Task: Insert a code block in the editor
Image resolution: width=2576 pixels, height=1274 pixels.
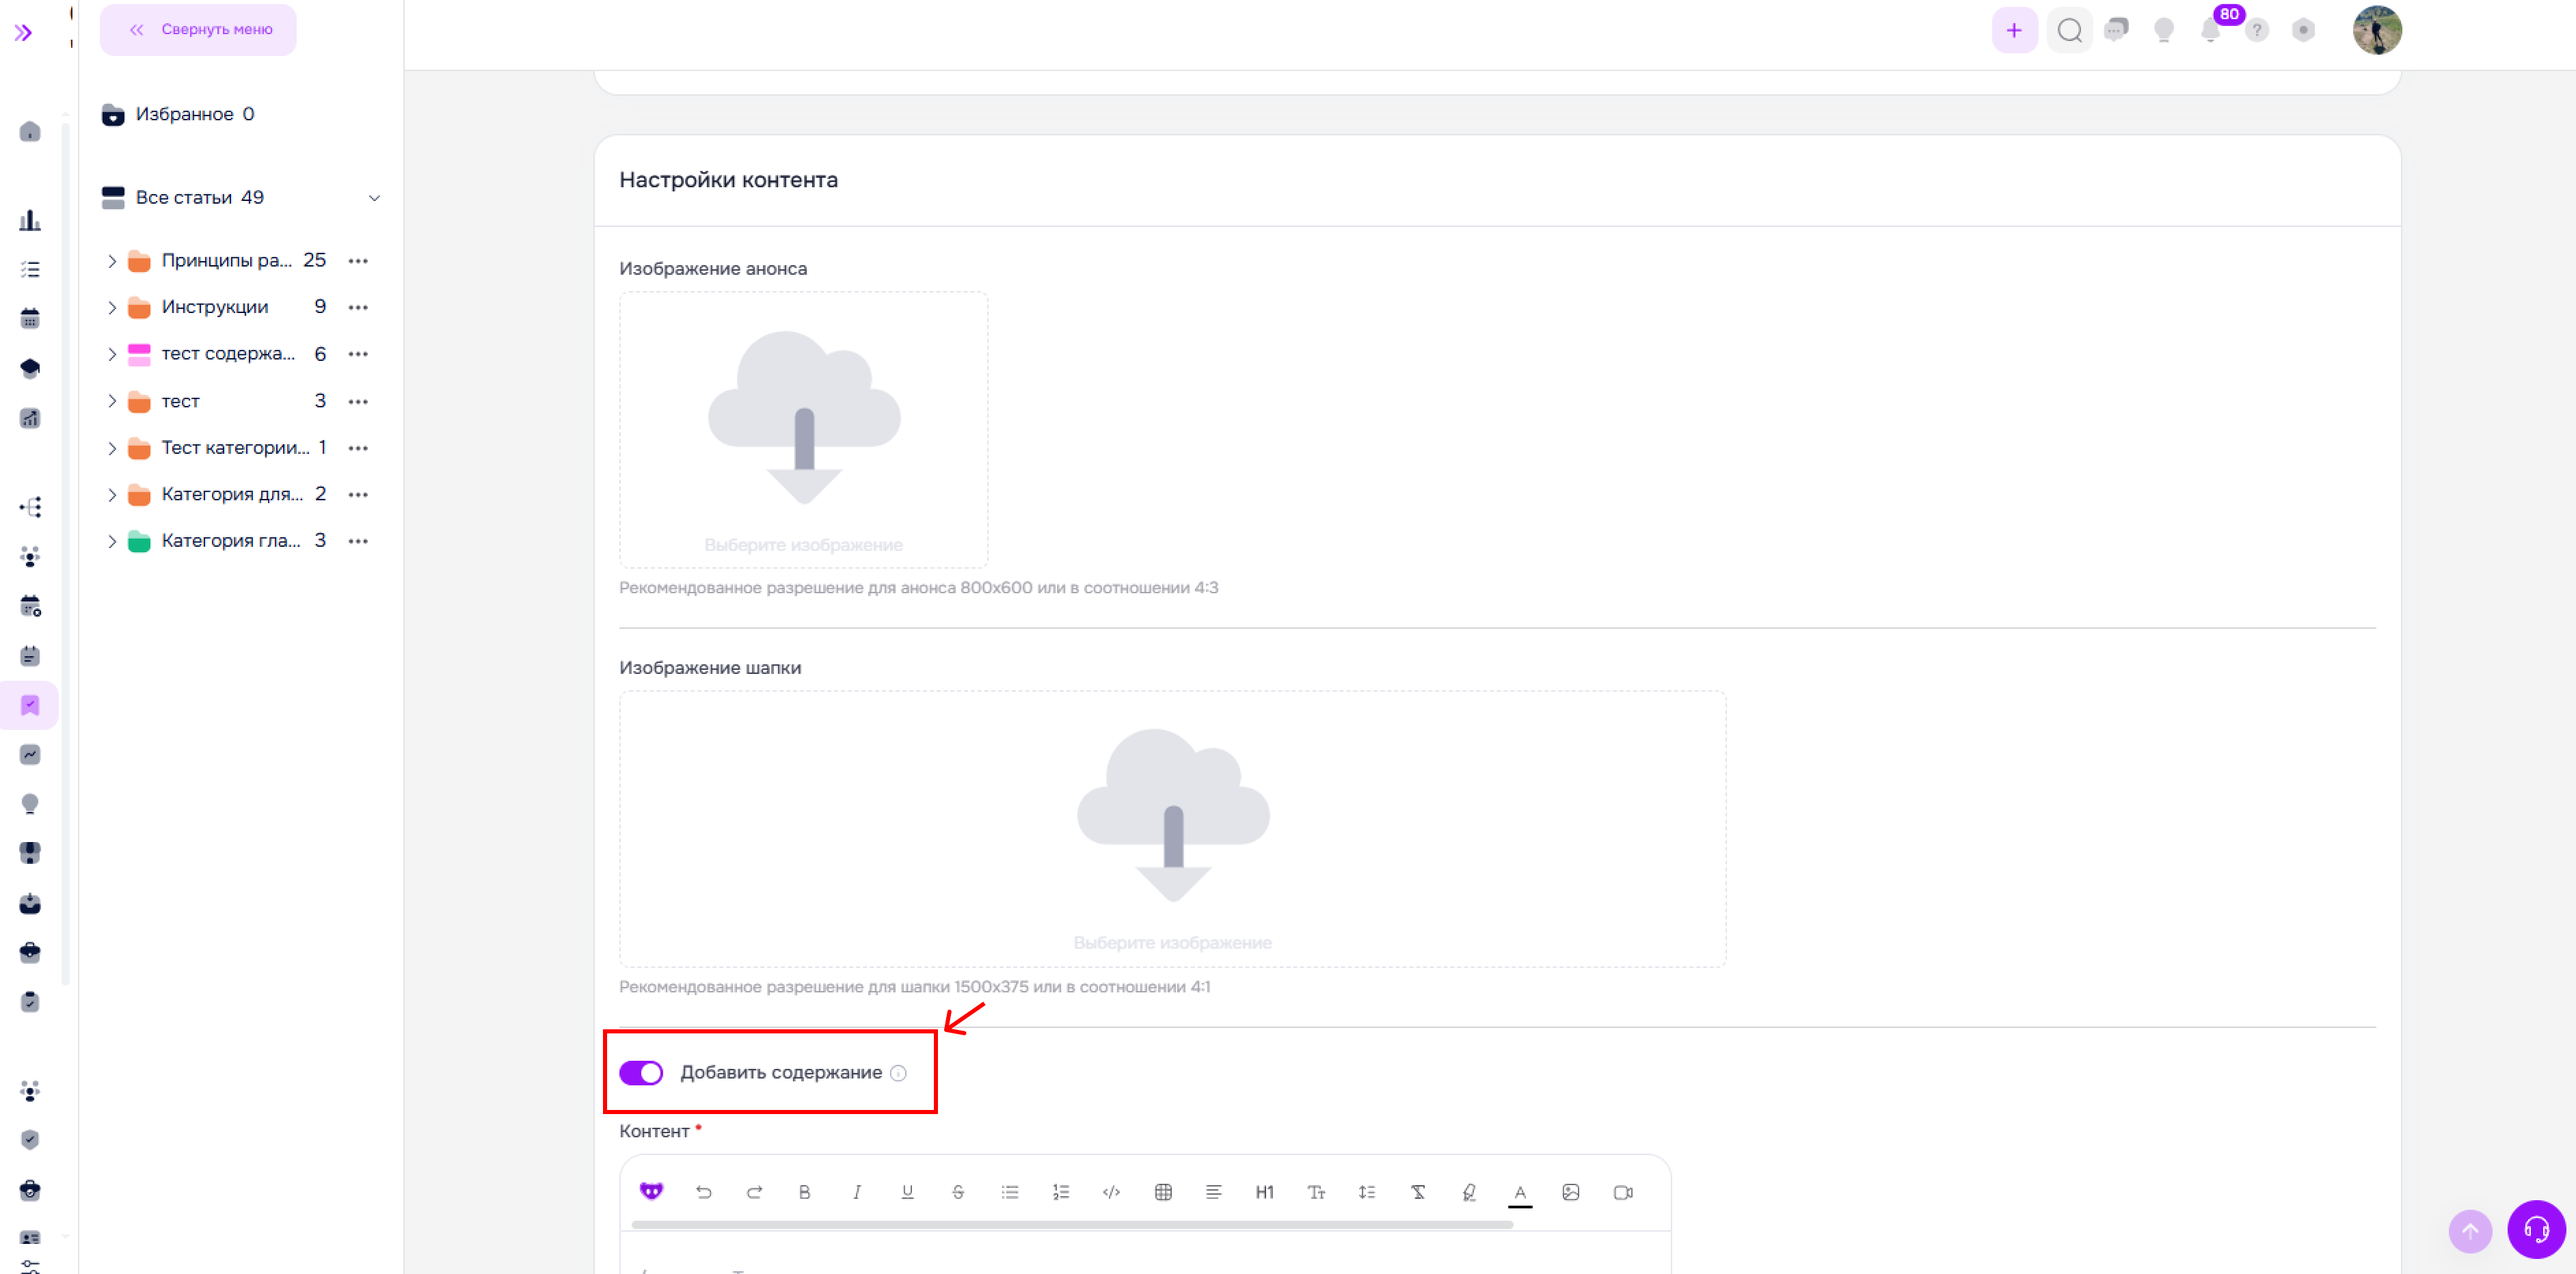Action: tap(1111, 1192)
